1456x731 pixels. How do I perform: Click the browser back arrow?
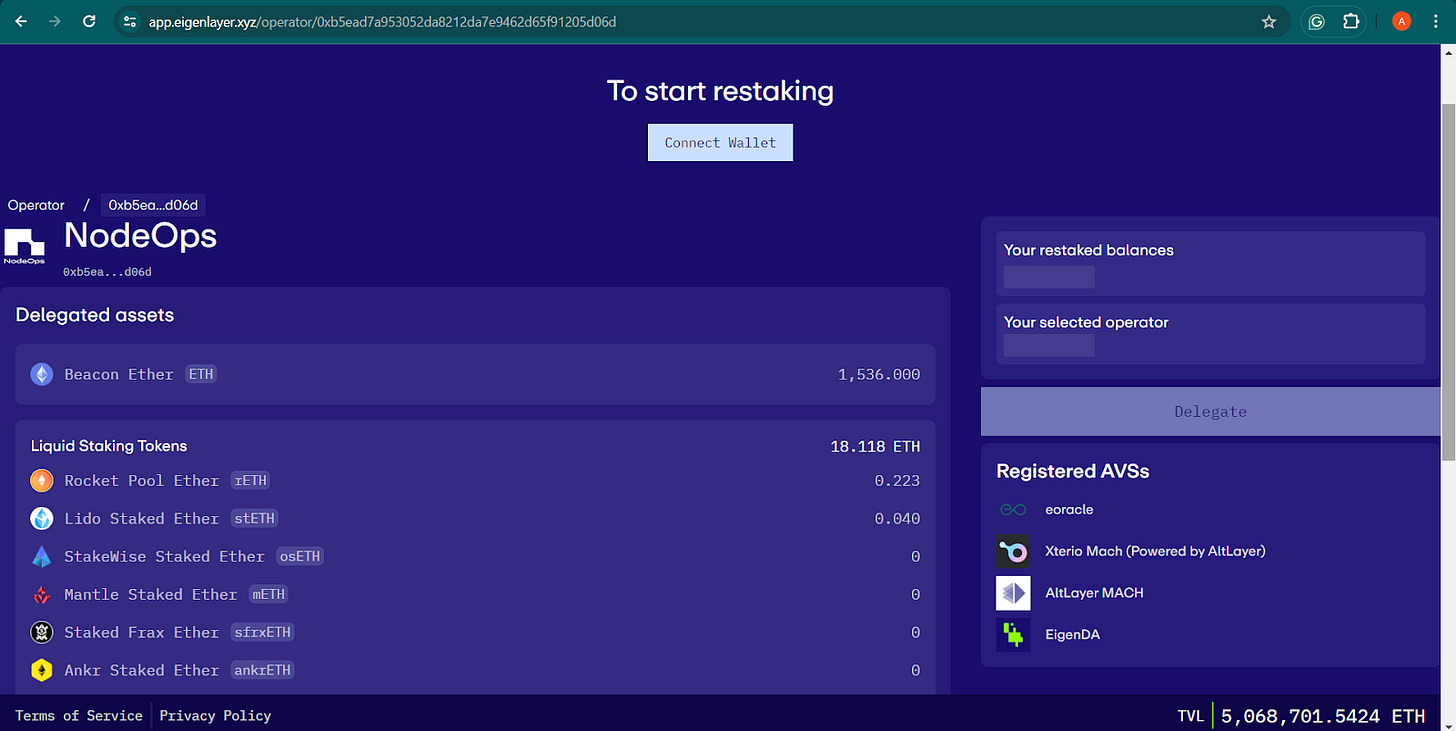tap(21, 21)
